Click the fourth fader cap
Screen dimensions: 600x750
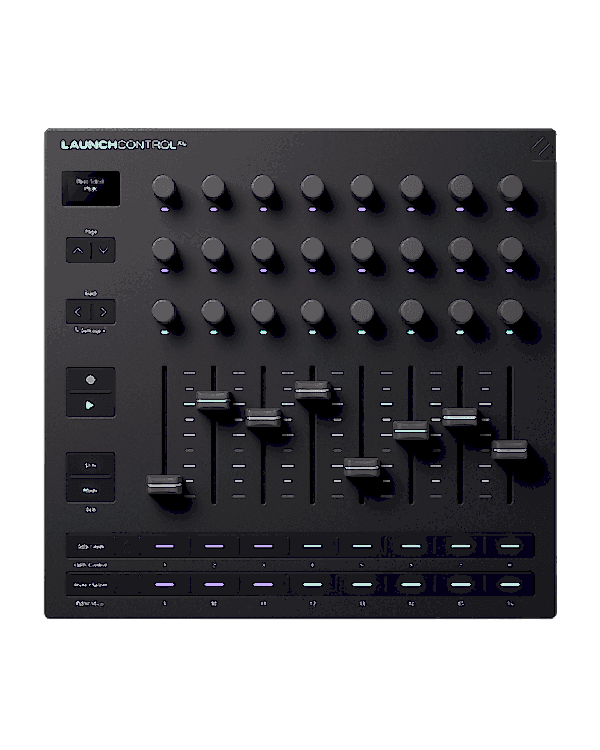(312, 389)
